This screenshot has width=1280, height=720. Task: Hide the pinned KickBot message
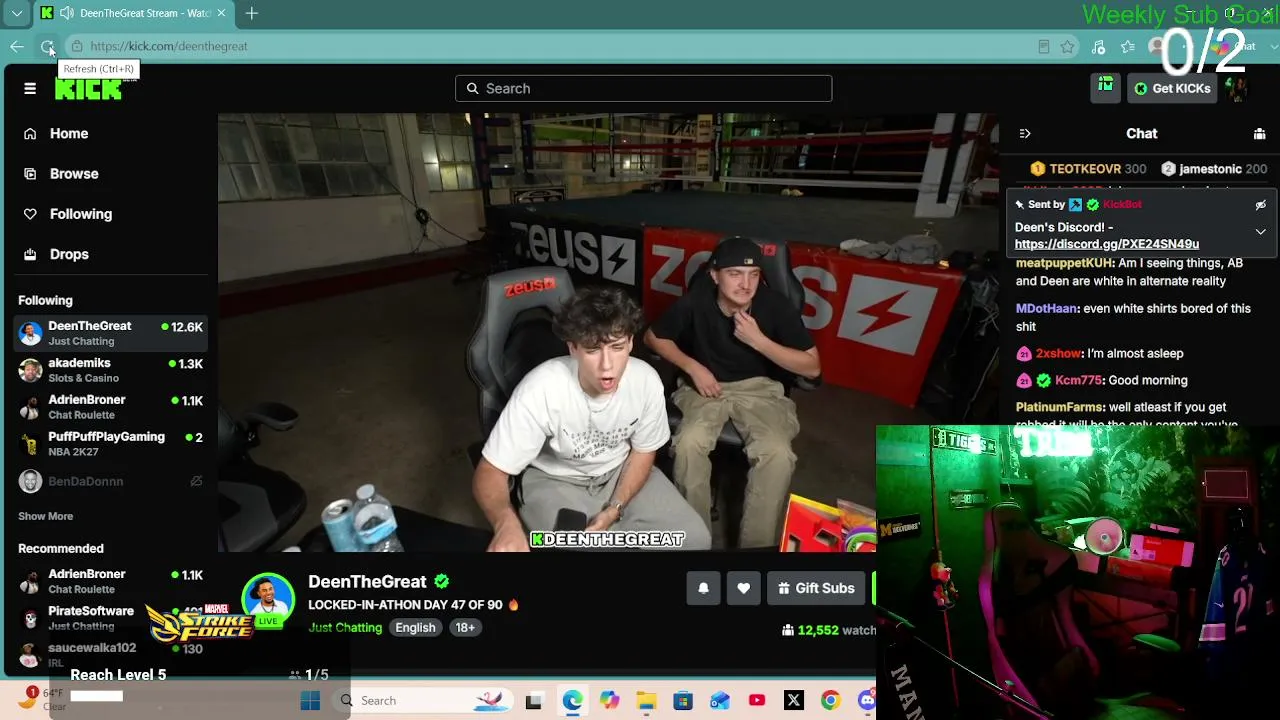pyautogui.click(x=1261, y=205)
